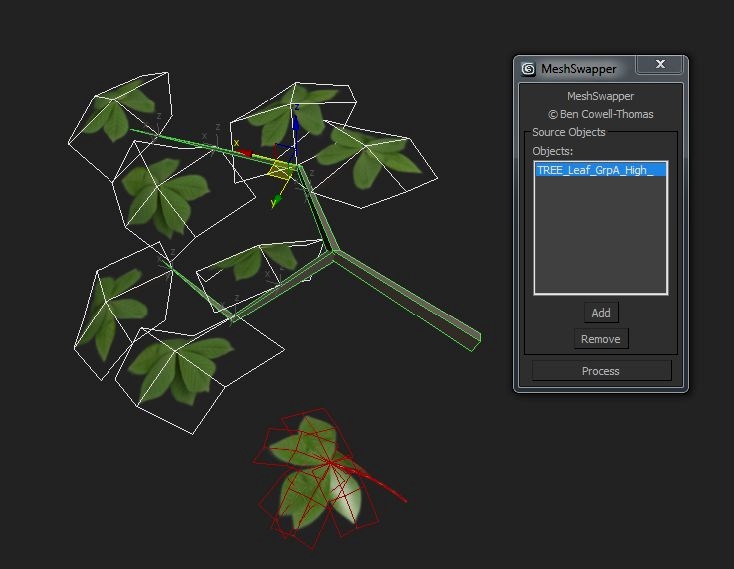Select TREE_Leaf_GrpA_High_ in the Objects list

point(601,170)
